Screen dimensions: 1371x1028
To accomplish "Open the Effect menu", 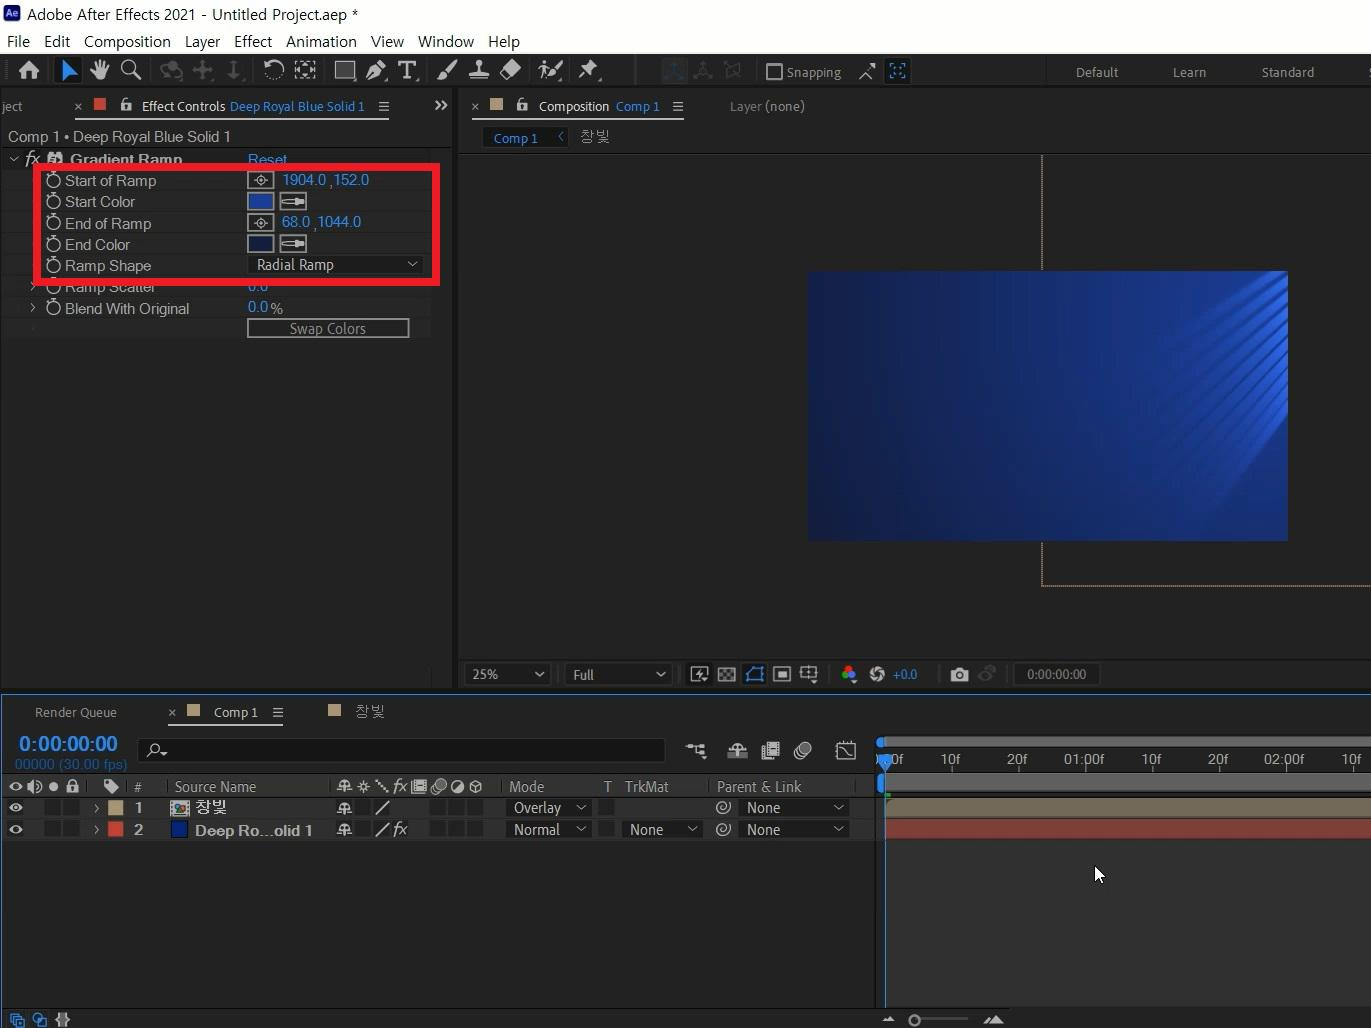I will tap(253, 41).
